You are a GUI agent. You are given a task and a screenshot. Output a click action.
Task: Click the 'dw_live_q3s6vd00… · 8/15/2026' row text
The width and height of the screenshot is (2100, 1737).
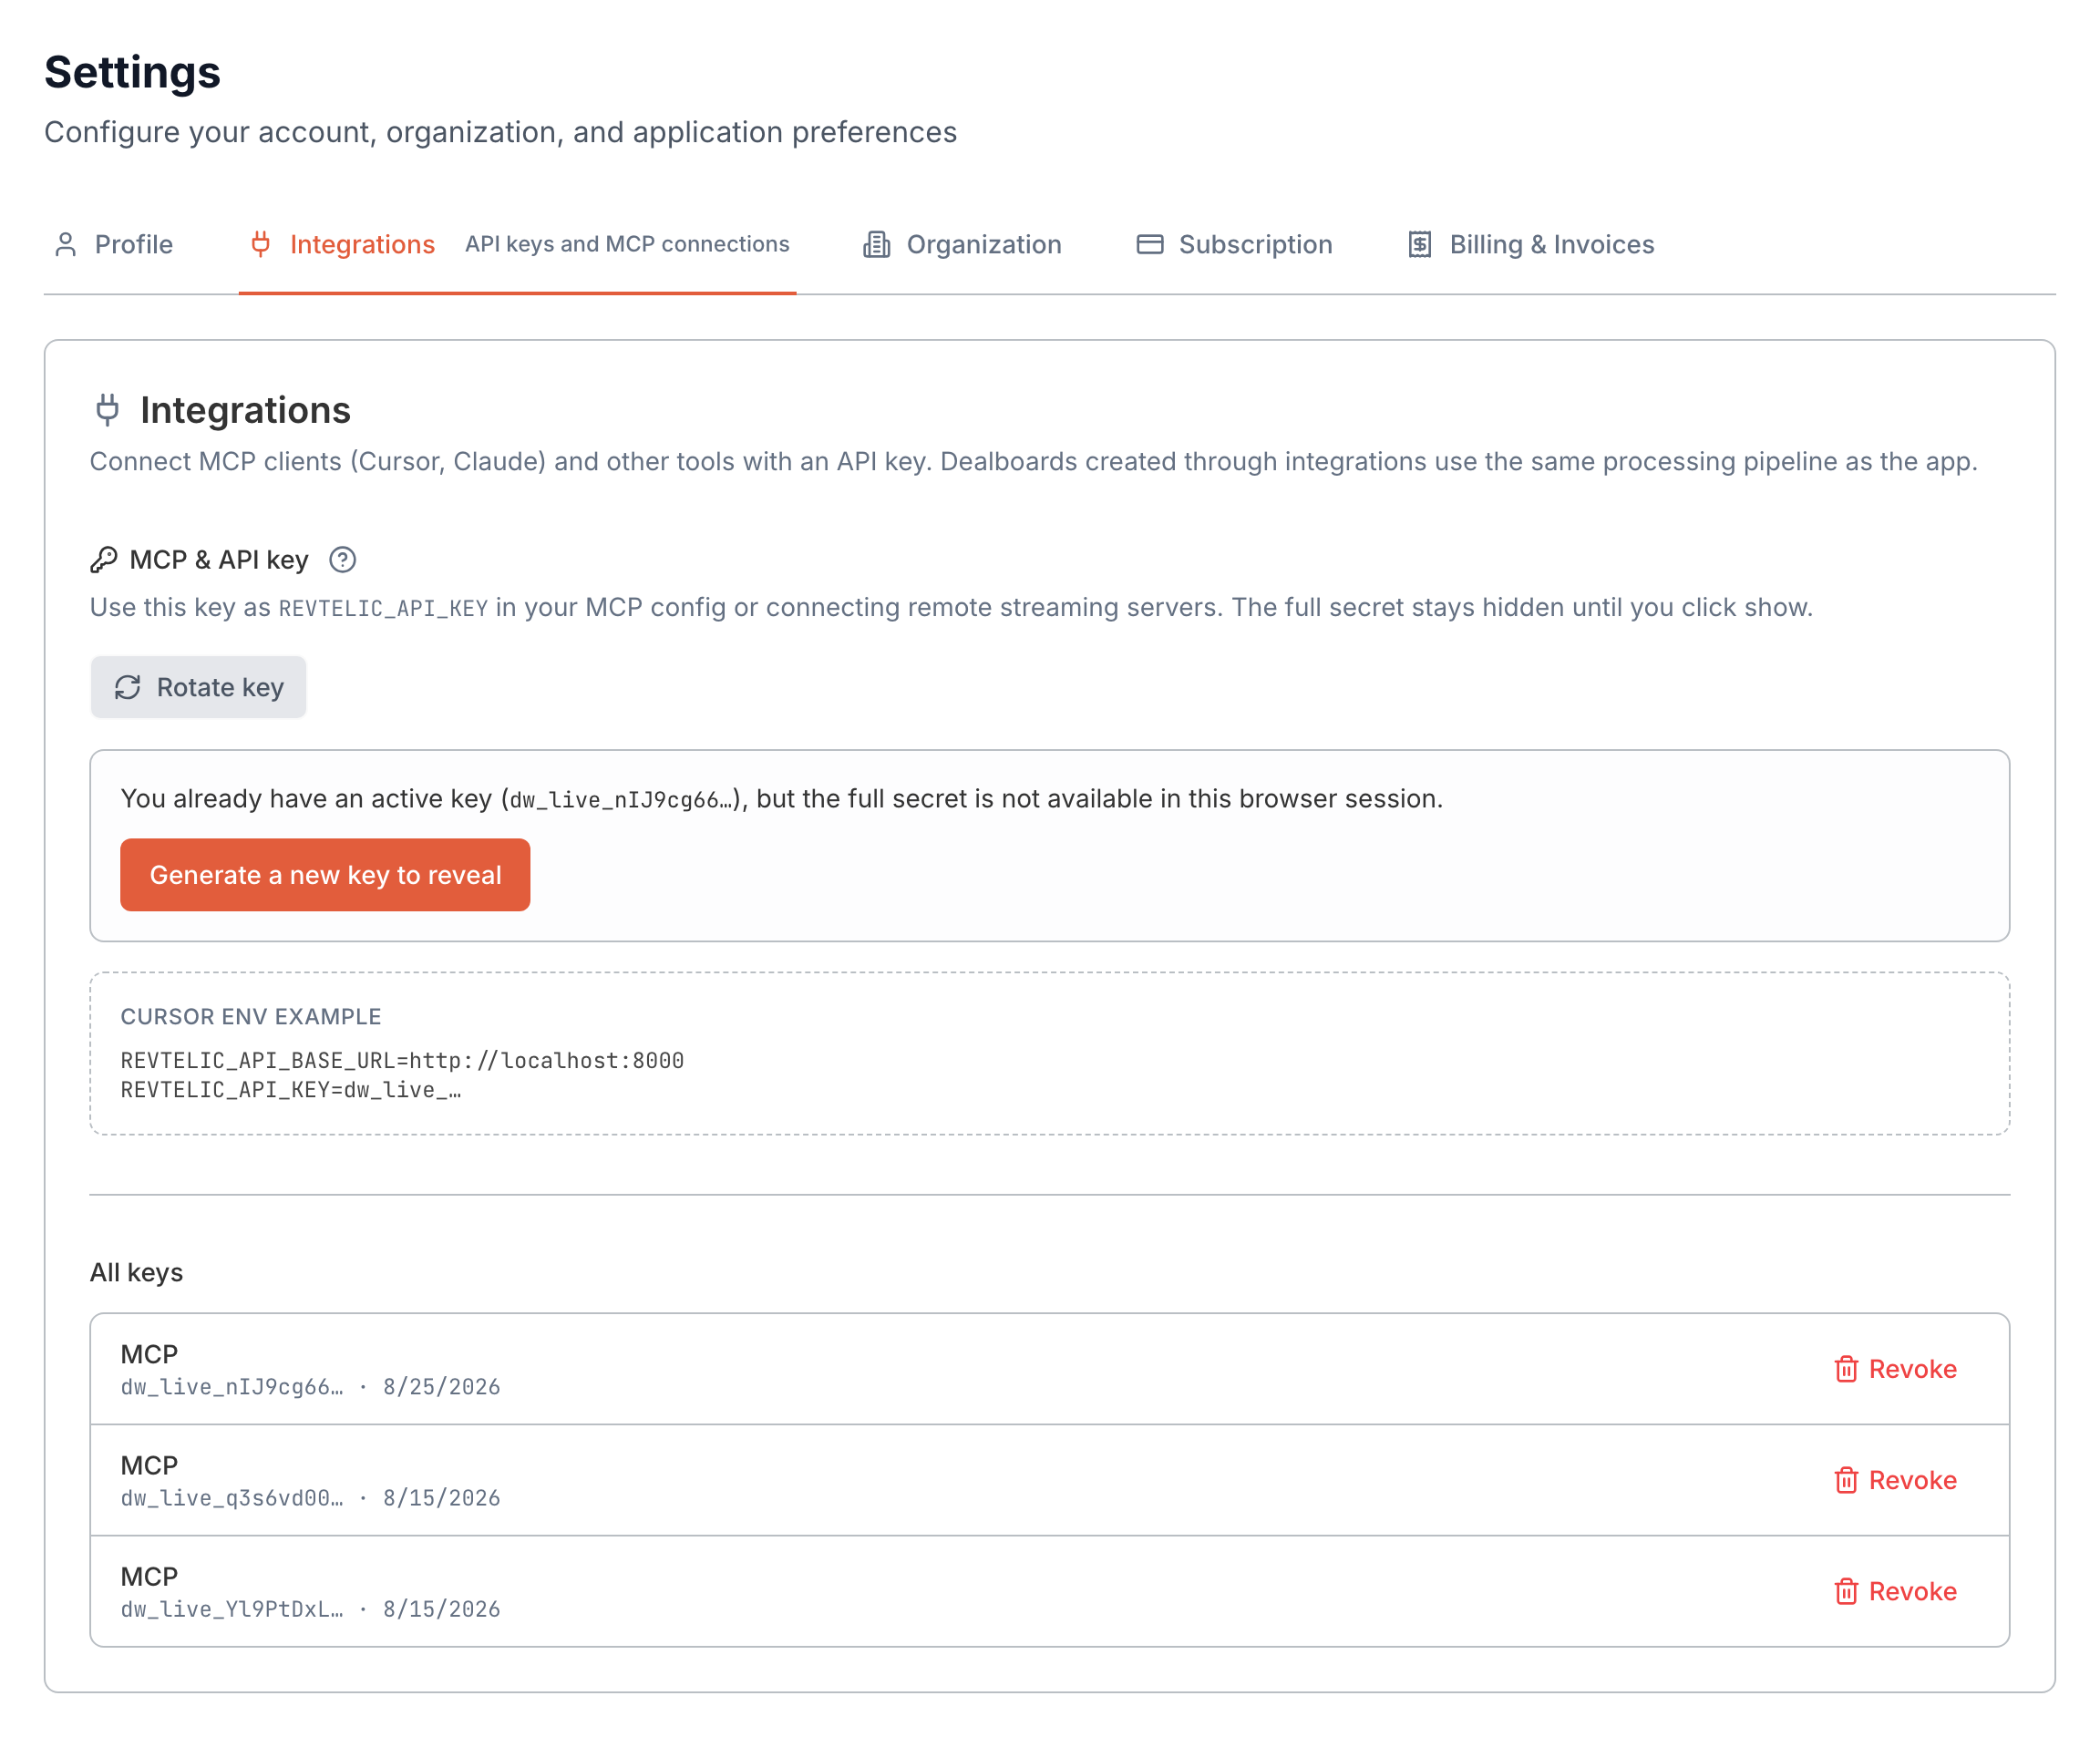click(310, 1498)
